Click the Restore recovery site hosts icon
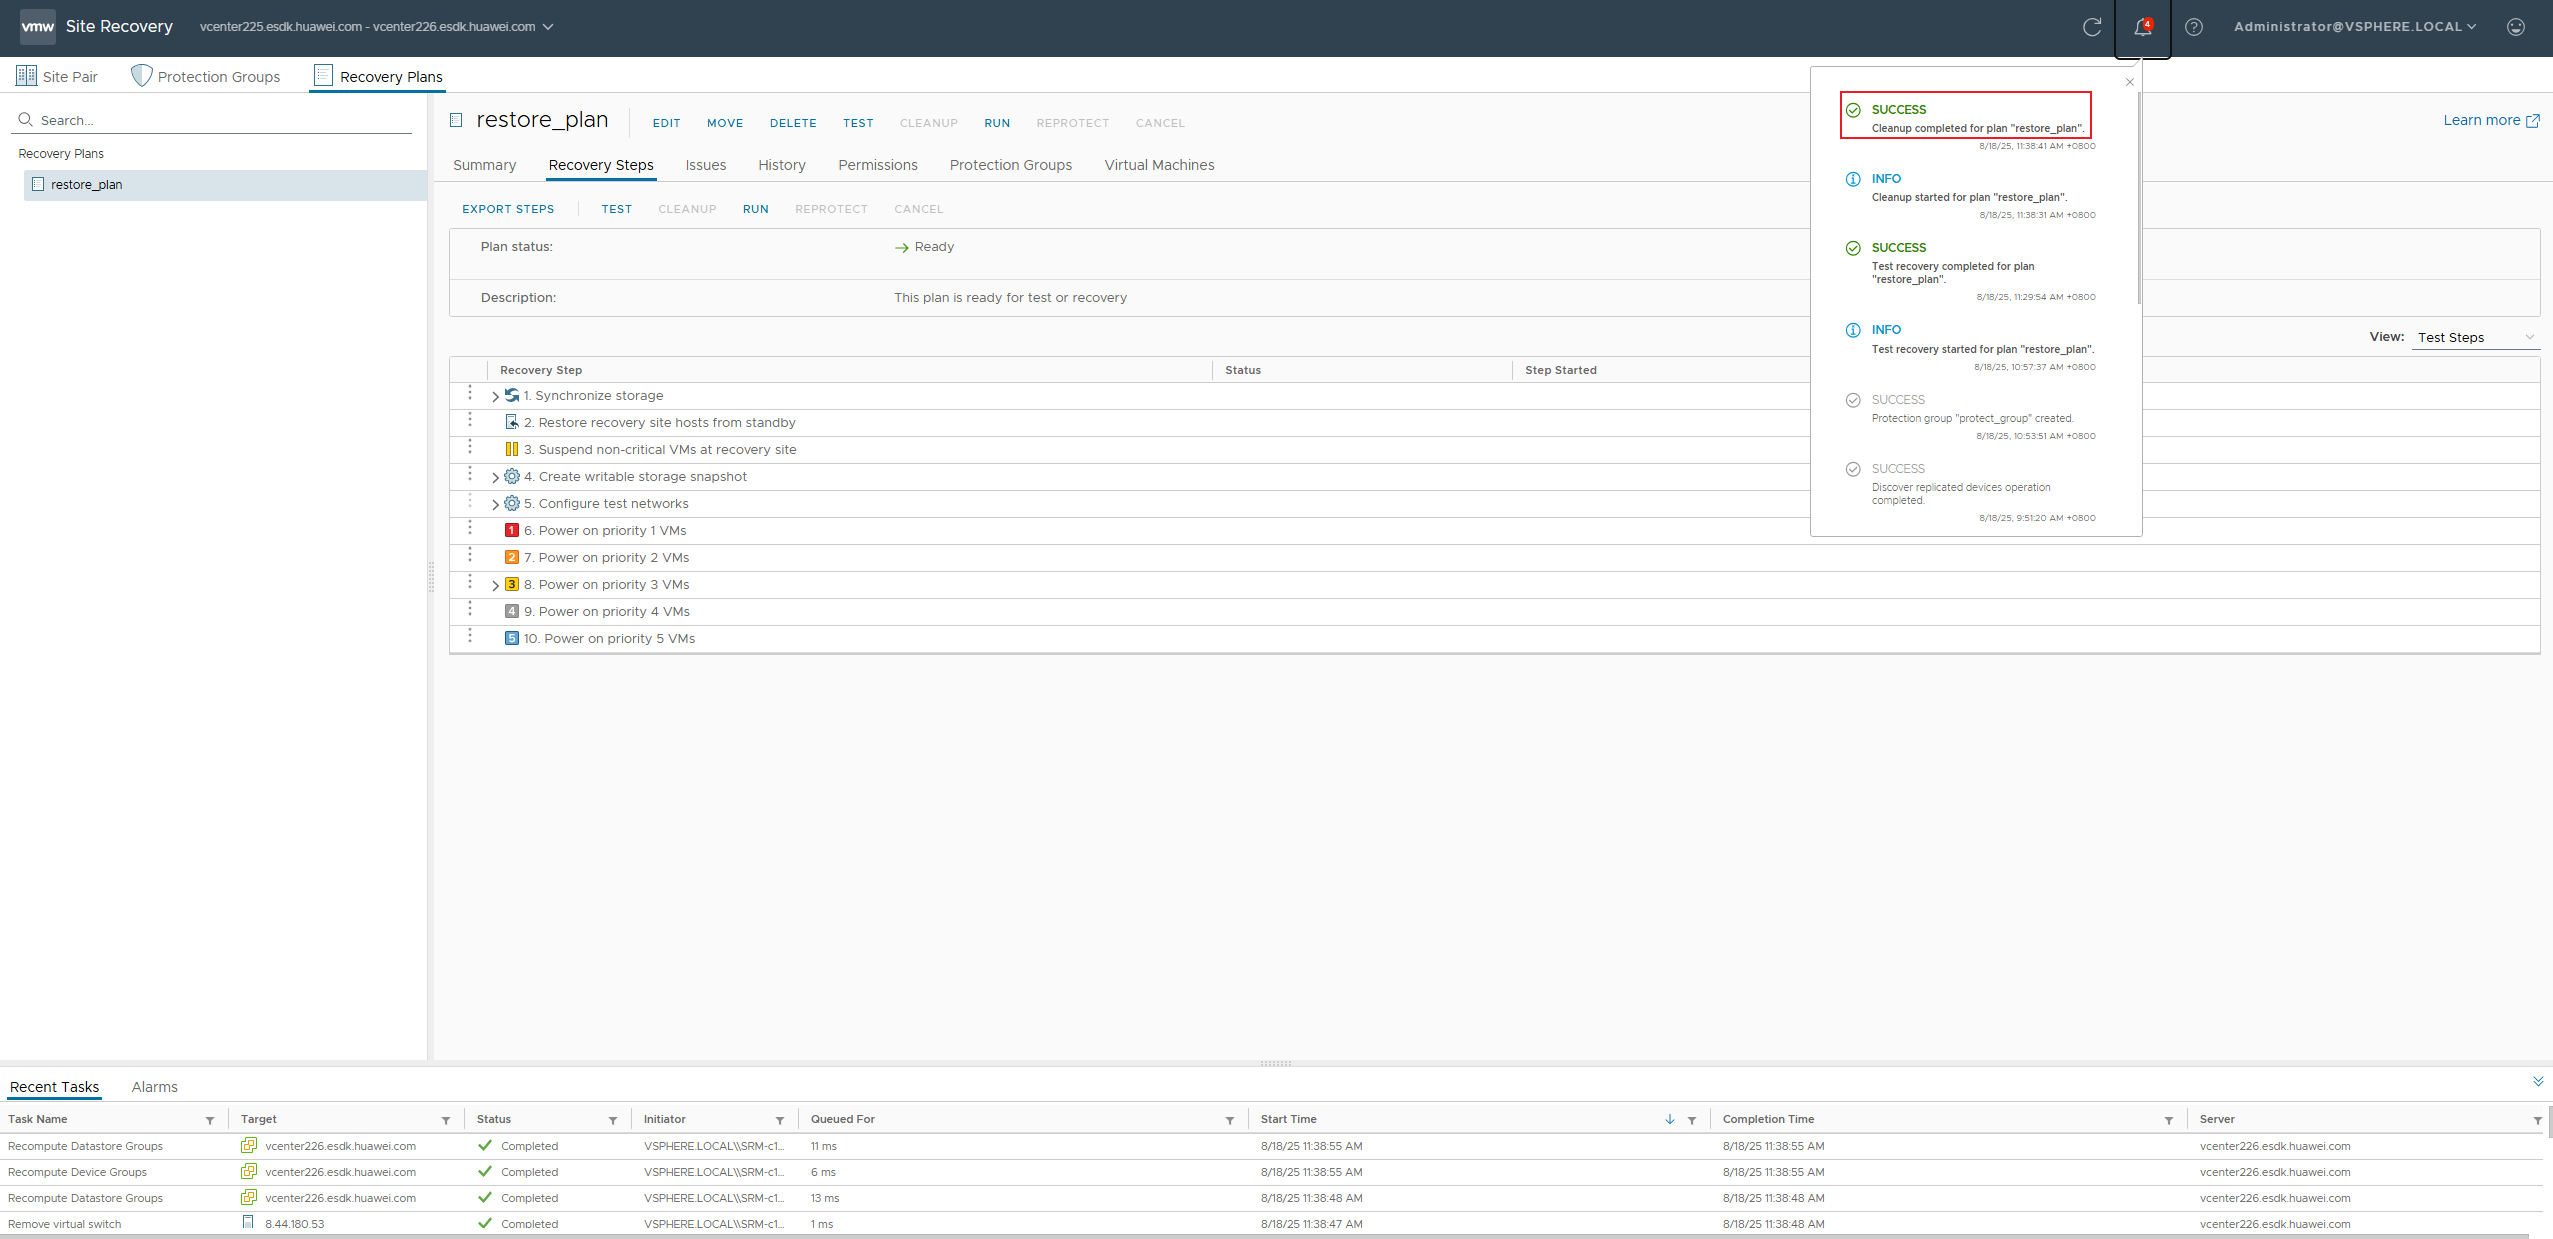 click(512, 422)
